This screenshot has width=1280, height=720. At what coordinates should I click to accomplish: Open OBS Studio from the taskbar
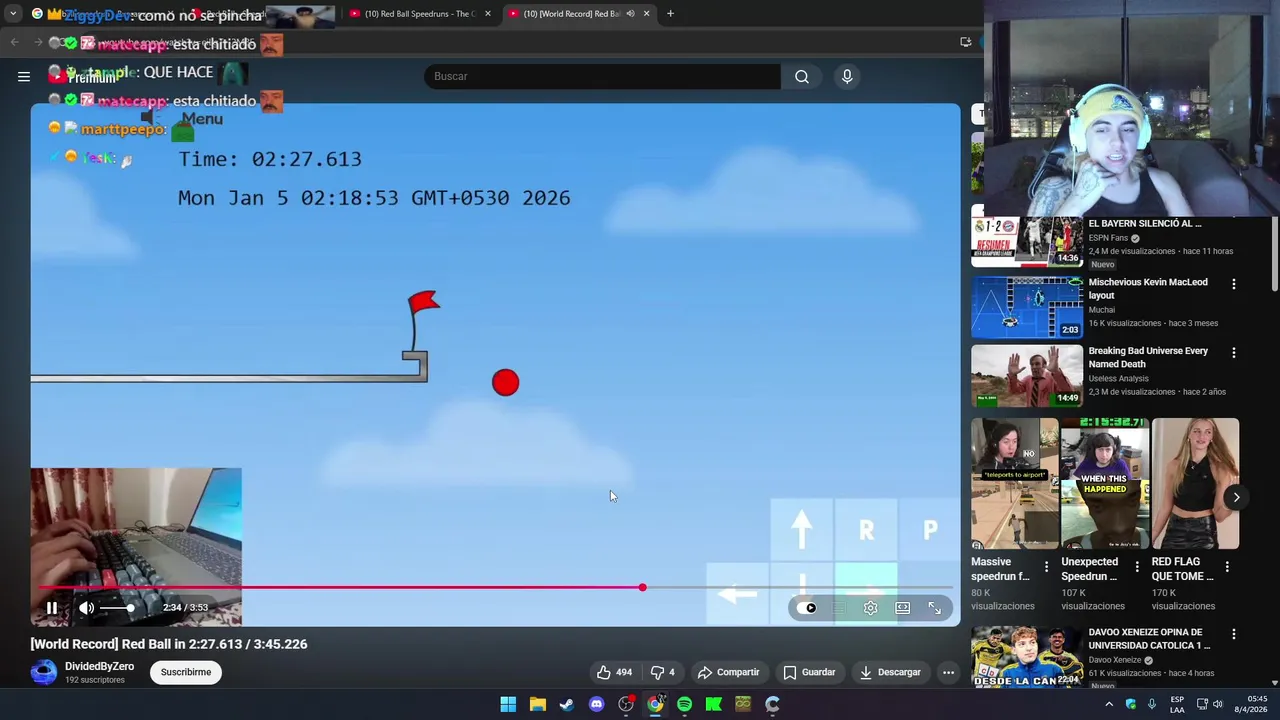tap(626, 704)
